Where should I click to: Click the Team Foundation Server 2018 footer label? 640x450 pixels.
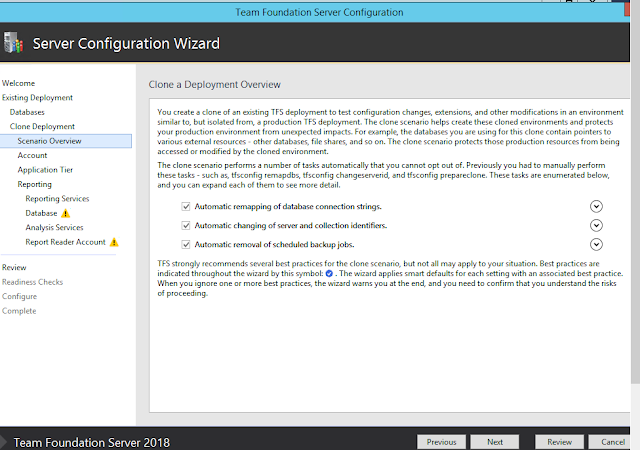[91, 443]
